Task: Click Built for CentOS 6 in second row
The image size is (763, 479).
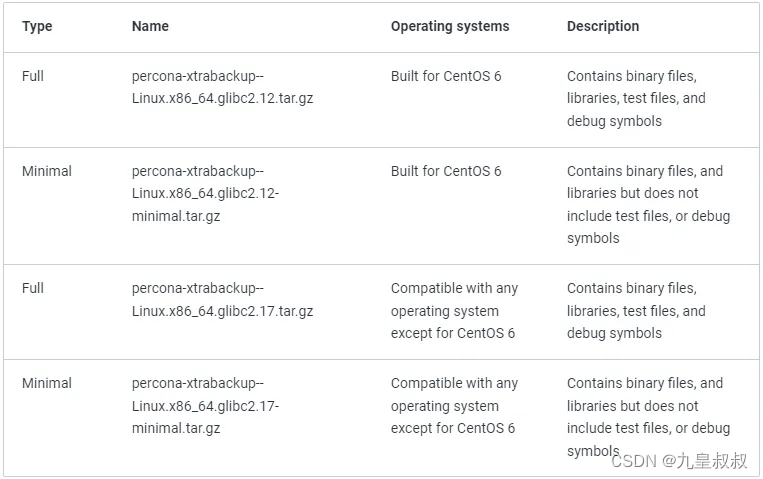Action: point(445,171)
